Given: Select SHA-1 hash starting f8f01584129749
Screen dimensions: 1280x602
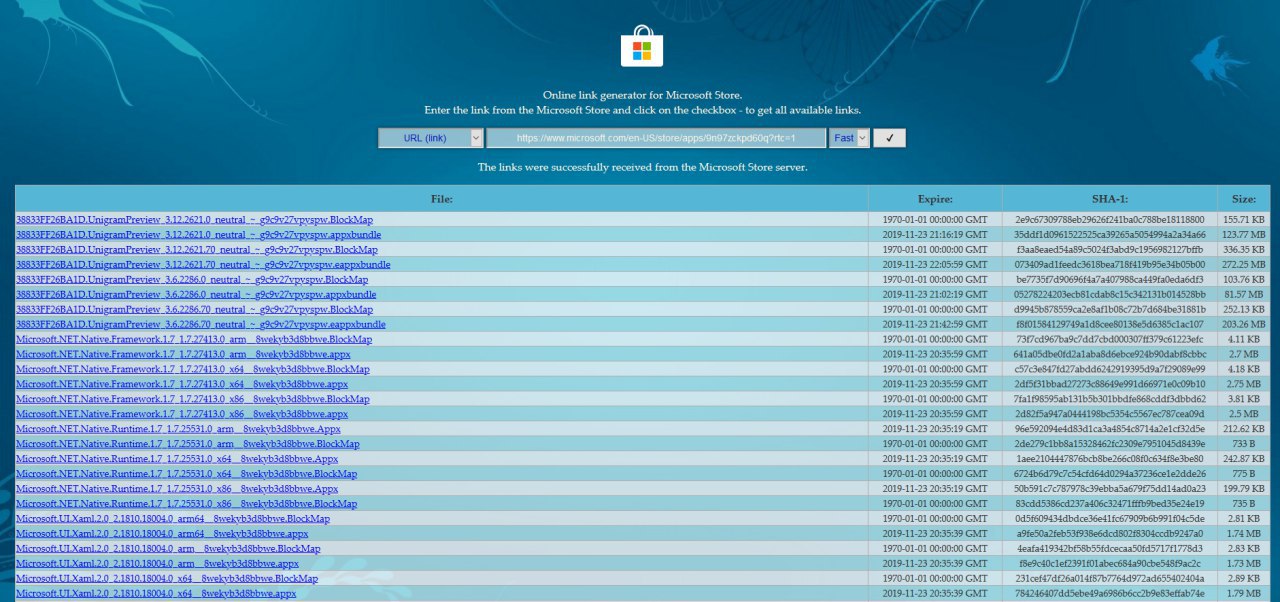Looking at the screenshot, I should [1110, 324].
